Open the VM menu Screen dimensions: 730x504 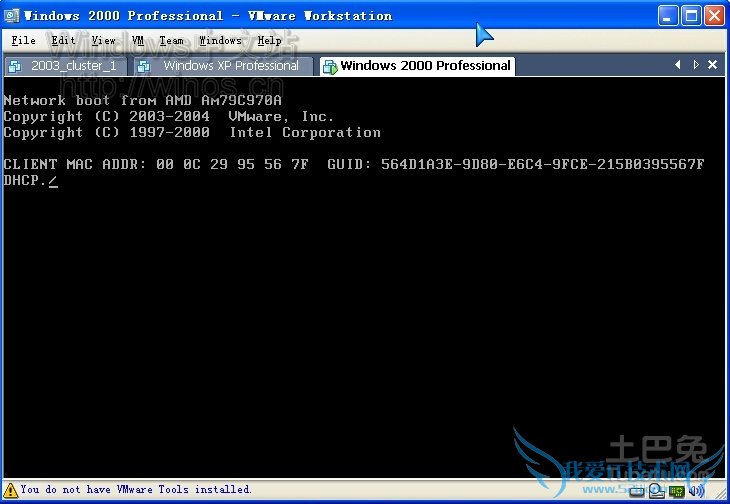pyautogui.click(x=137, y=40)
